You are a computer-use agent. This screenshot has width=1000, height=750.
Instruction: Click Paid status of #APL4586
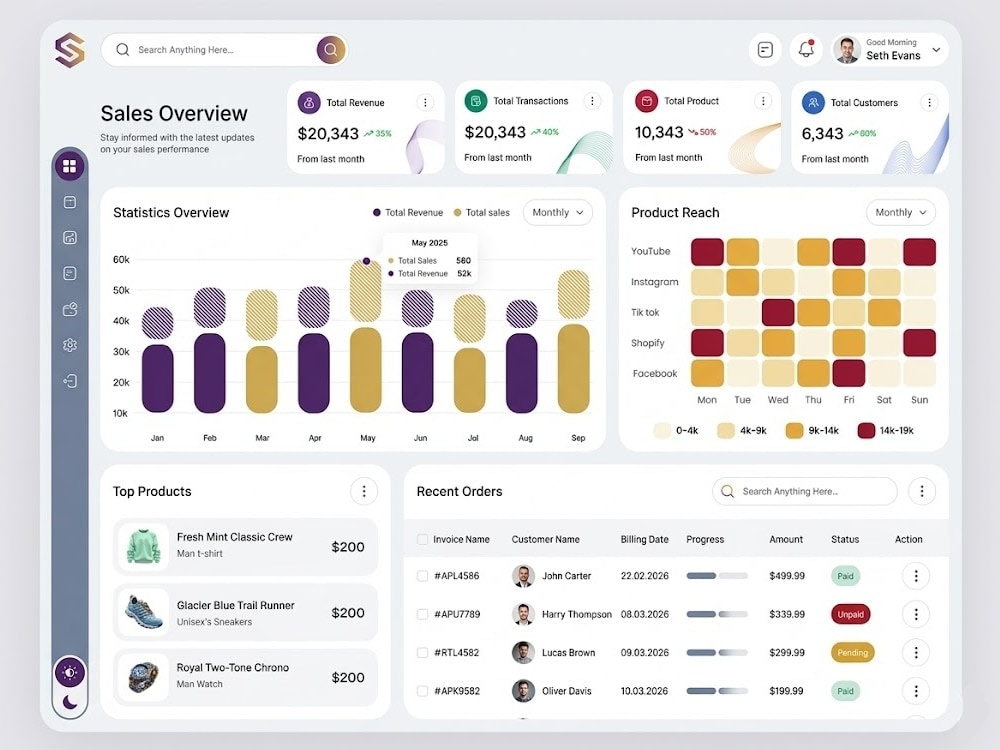point(846,576)
